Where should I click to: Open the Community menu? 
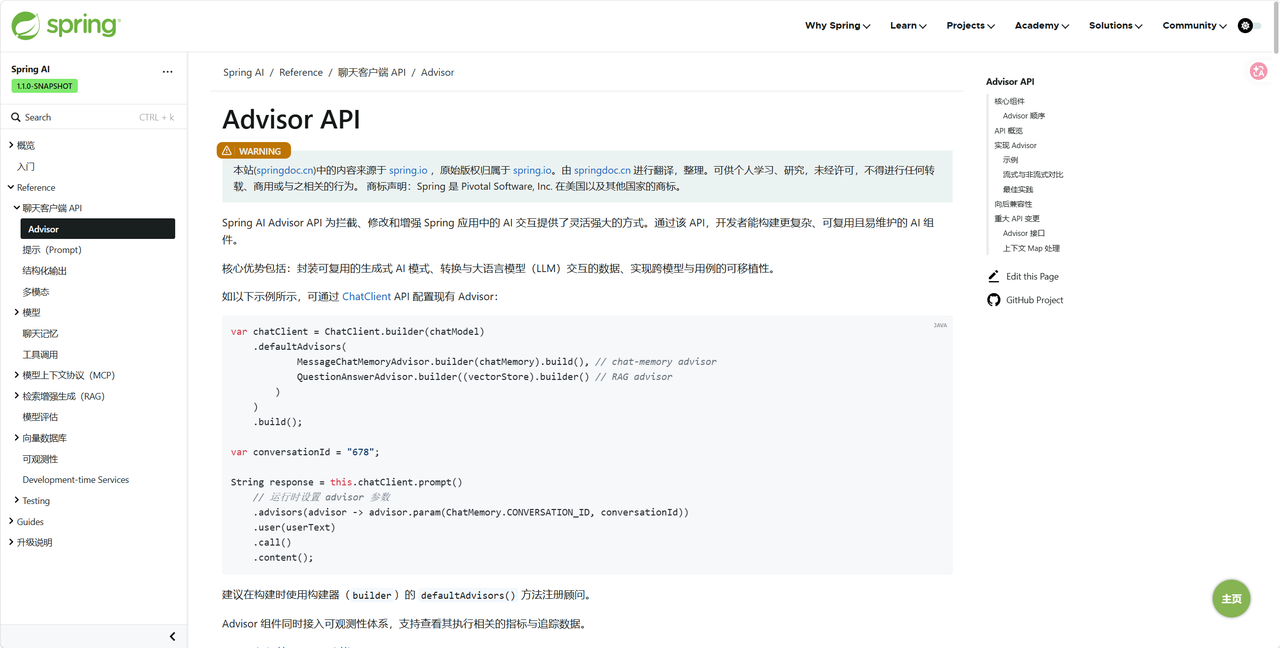[1194, 26]
